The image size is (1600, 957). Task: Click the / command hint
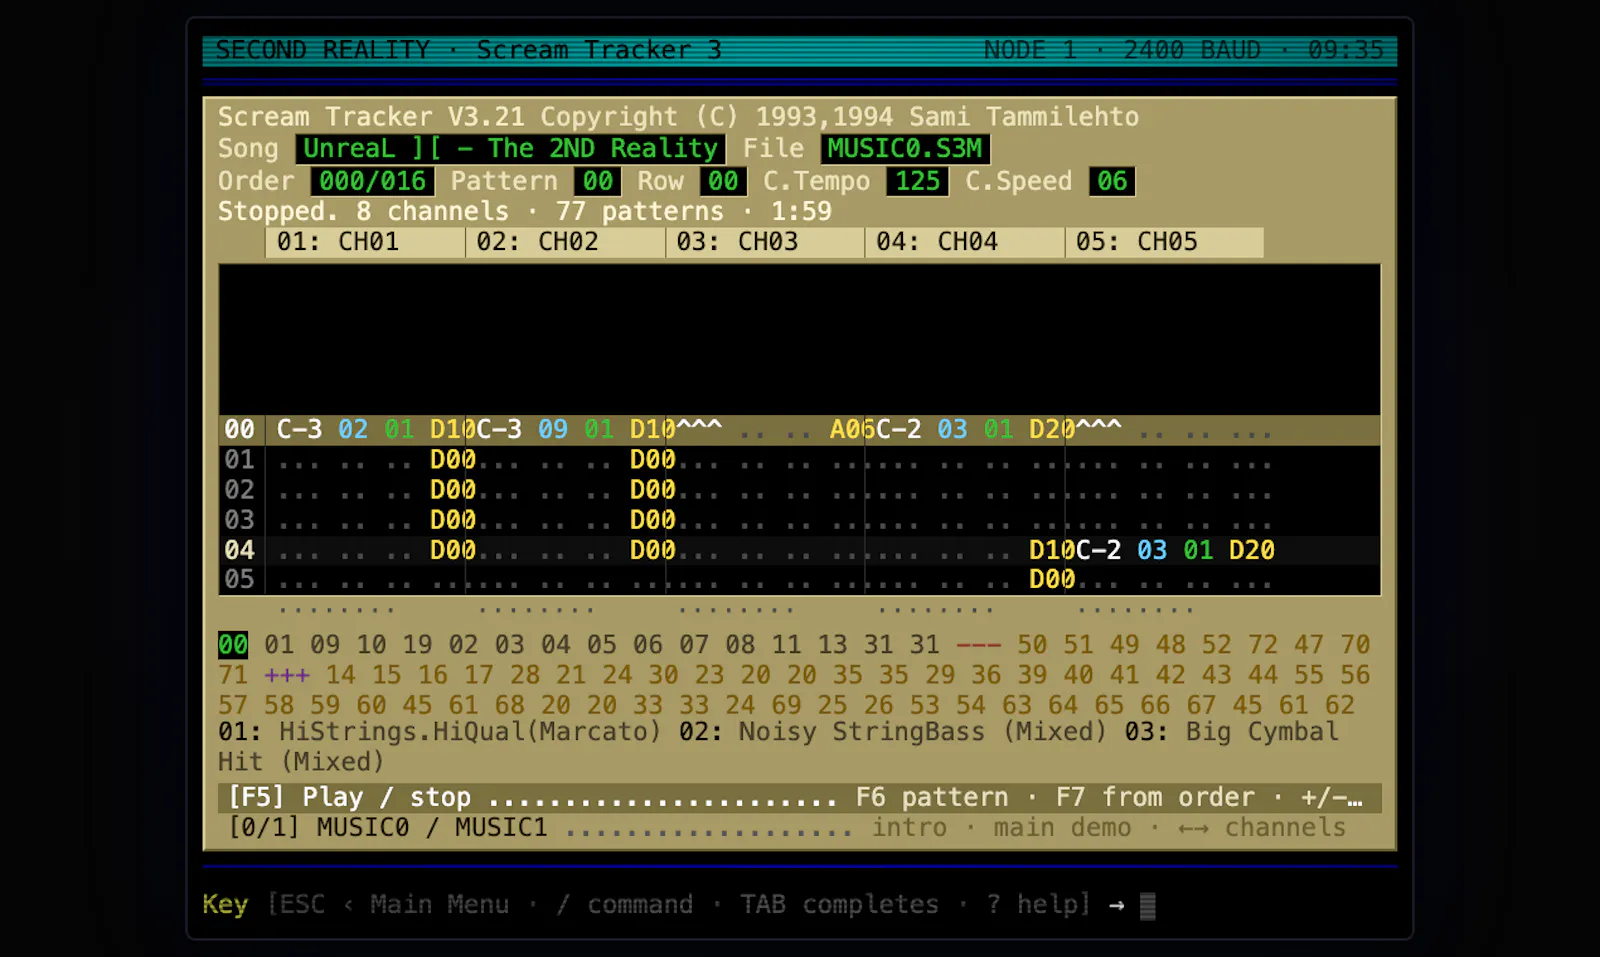[625, 905]
